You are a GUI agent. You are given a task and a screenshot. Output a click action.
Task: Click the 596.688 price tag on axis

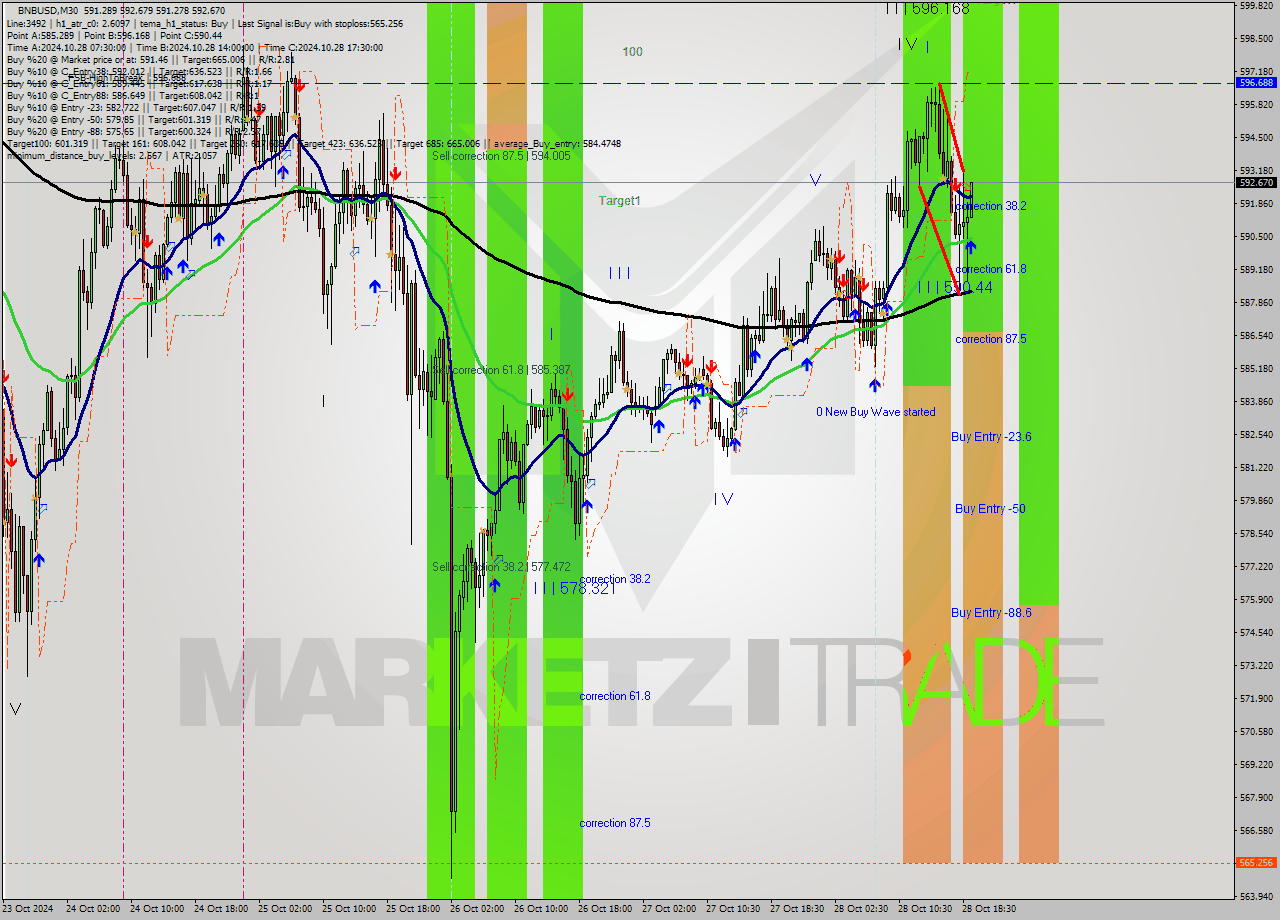(x=1256, y=83)
